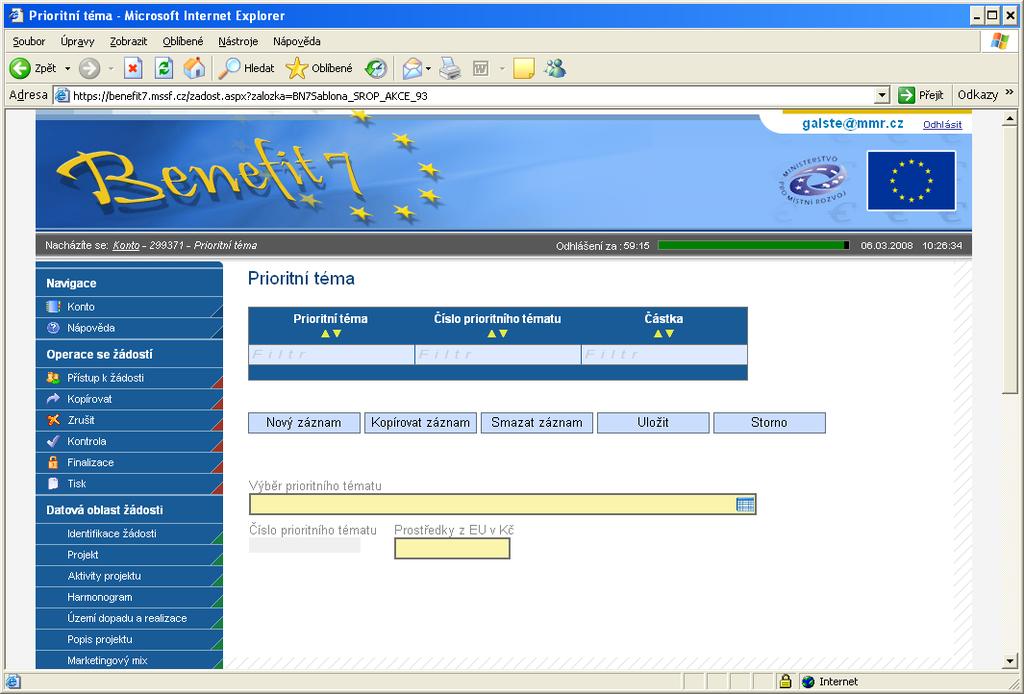This screenshot has width=1024, height=694.
Task: Sort Prioritní téma column ascending
Action: tap(325, 334)
